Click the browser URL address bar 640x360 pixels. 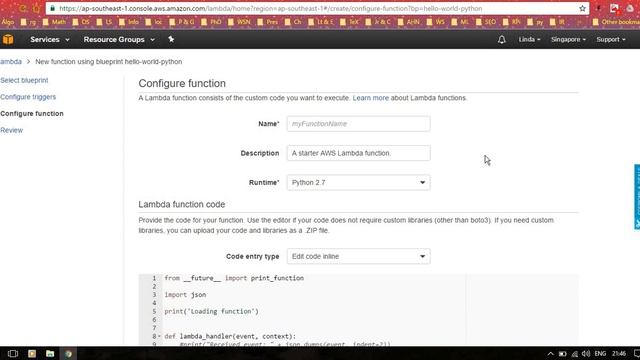(x=318, y=9)
